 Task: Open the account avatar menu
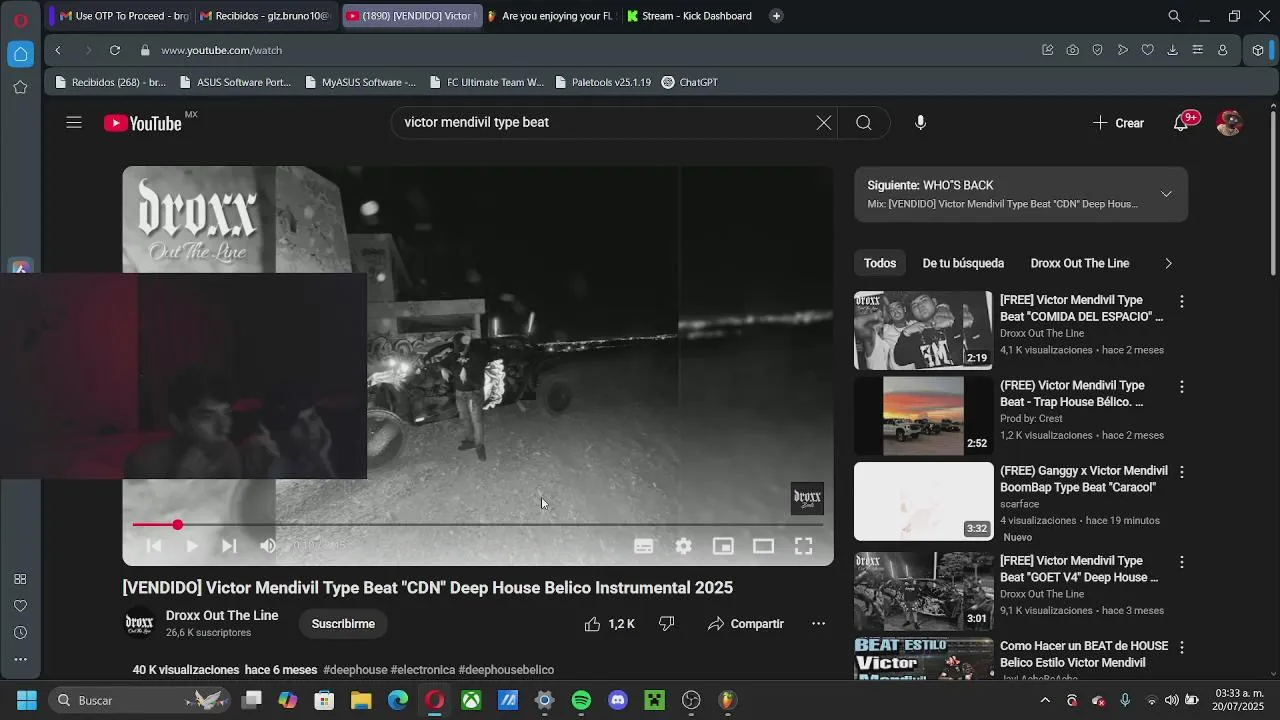1229,123
